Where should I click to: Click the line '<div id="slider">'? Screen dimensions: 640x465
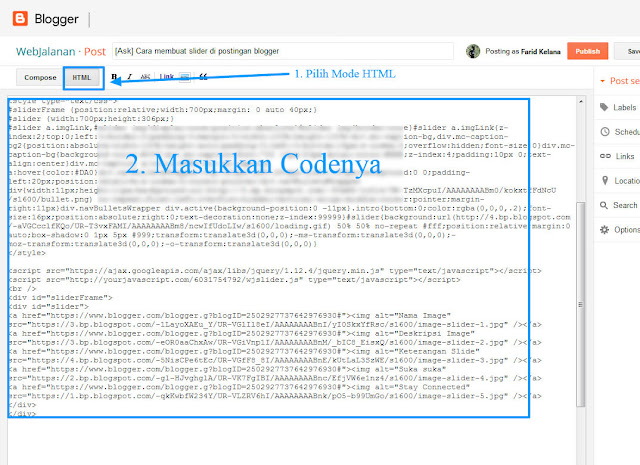[x=49, y=307]
